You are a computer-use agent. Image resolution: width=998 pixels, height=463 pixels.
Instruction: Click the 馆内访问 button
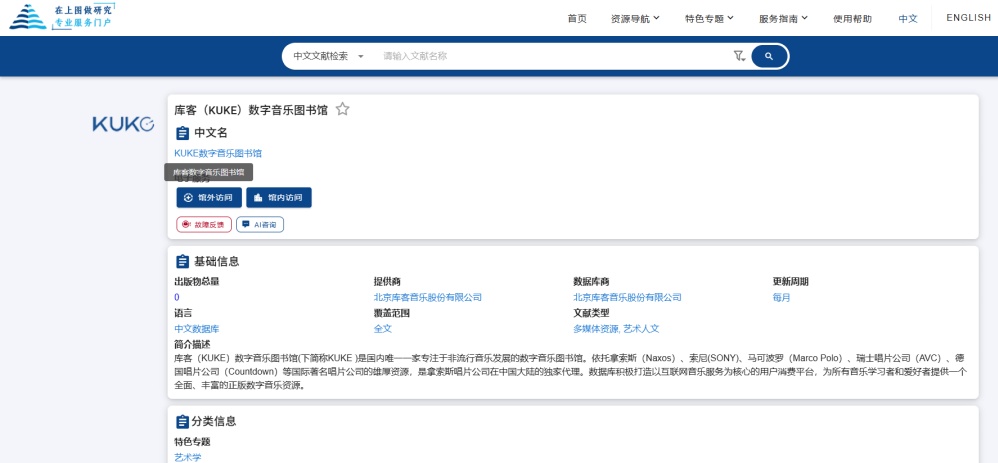pyautogui.click(x=279, y=198)
